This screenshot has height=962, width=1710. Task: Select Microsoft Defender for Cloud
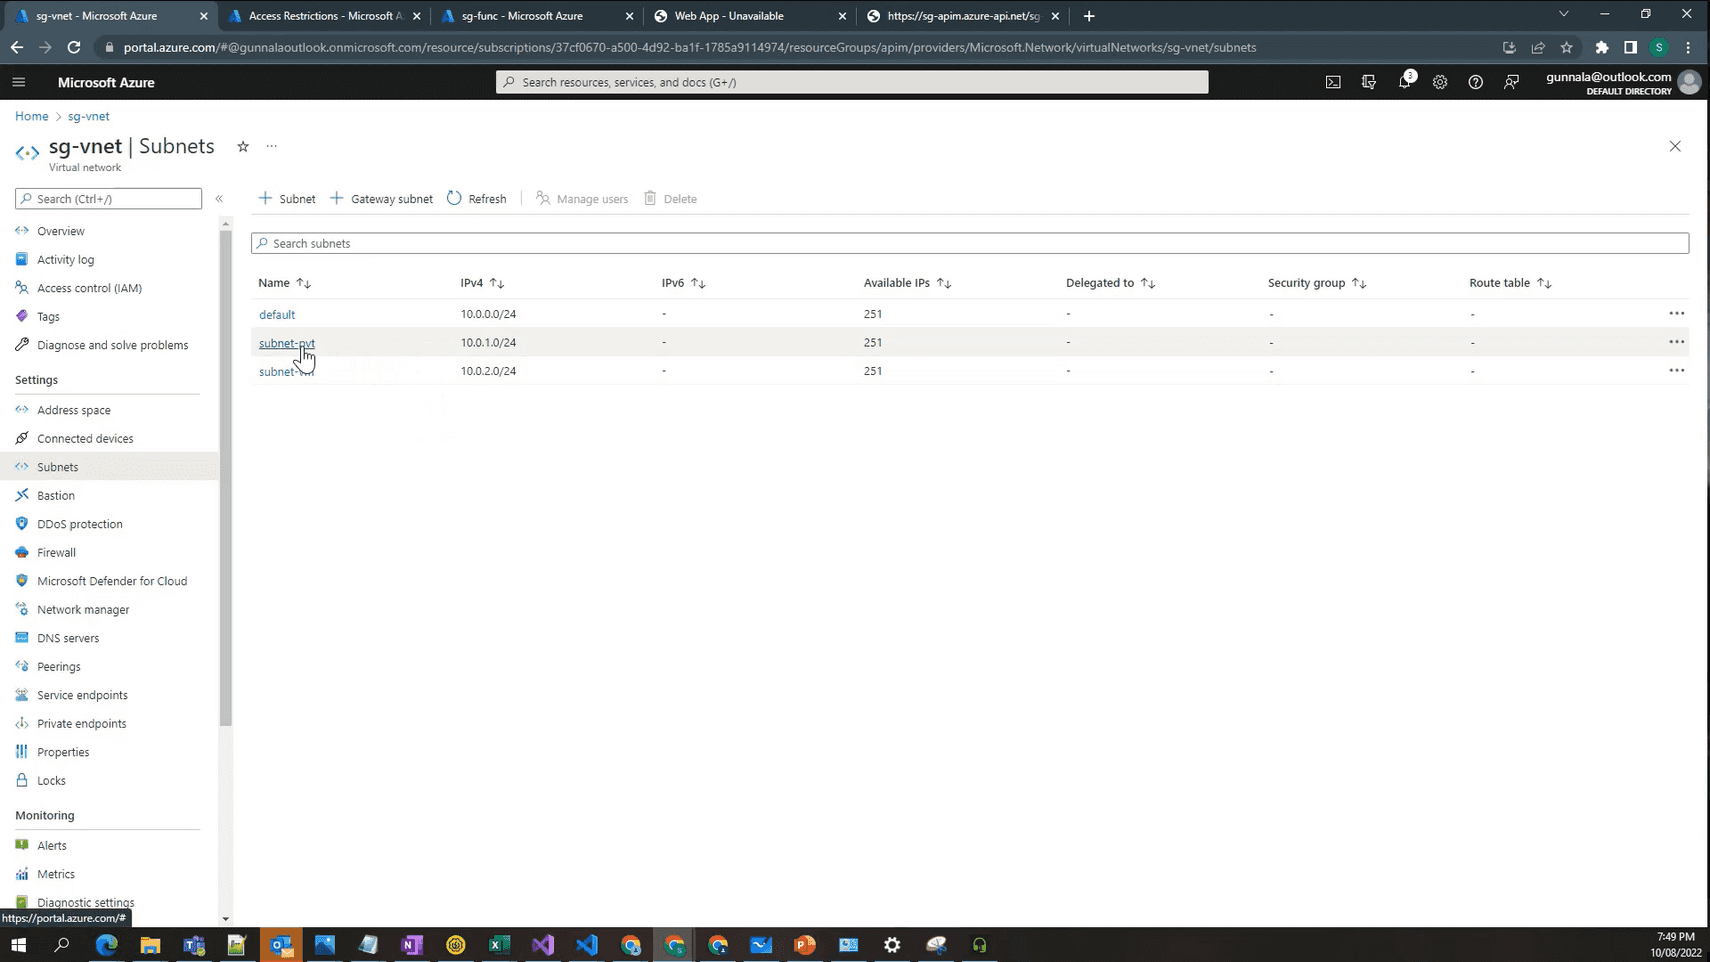tap(112, 581)
